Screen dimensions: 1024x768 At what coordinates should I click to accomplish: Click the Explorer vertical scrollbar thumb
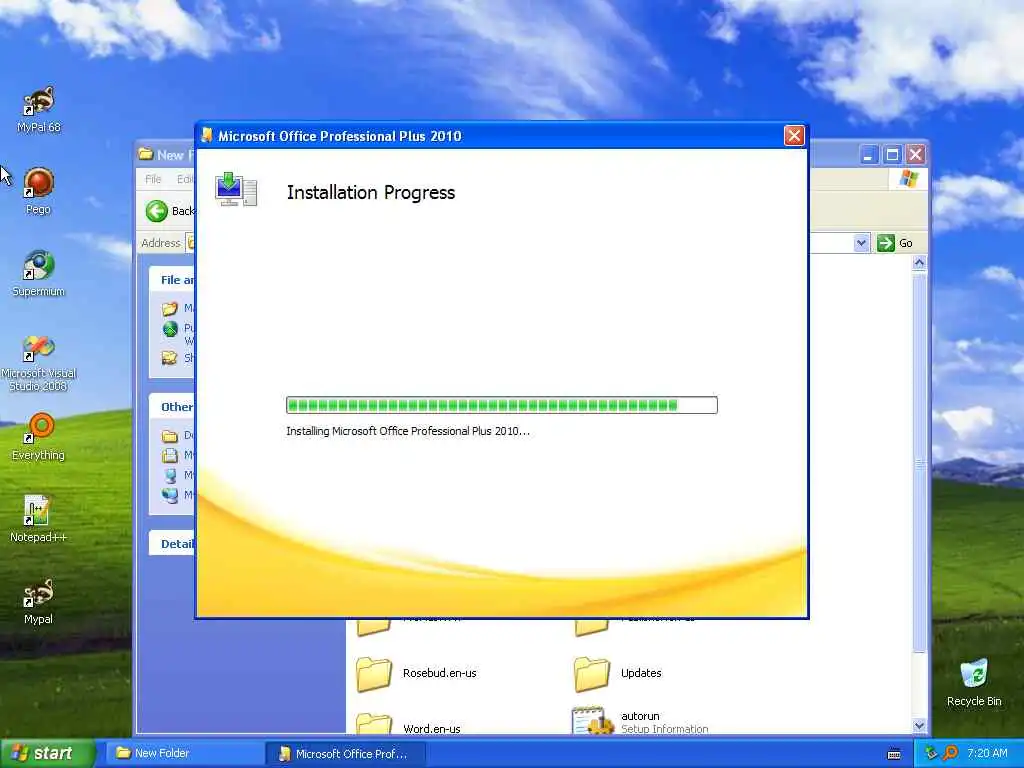click(919, 462)
